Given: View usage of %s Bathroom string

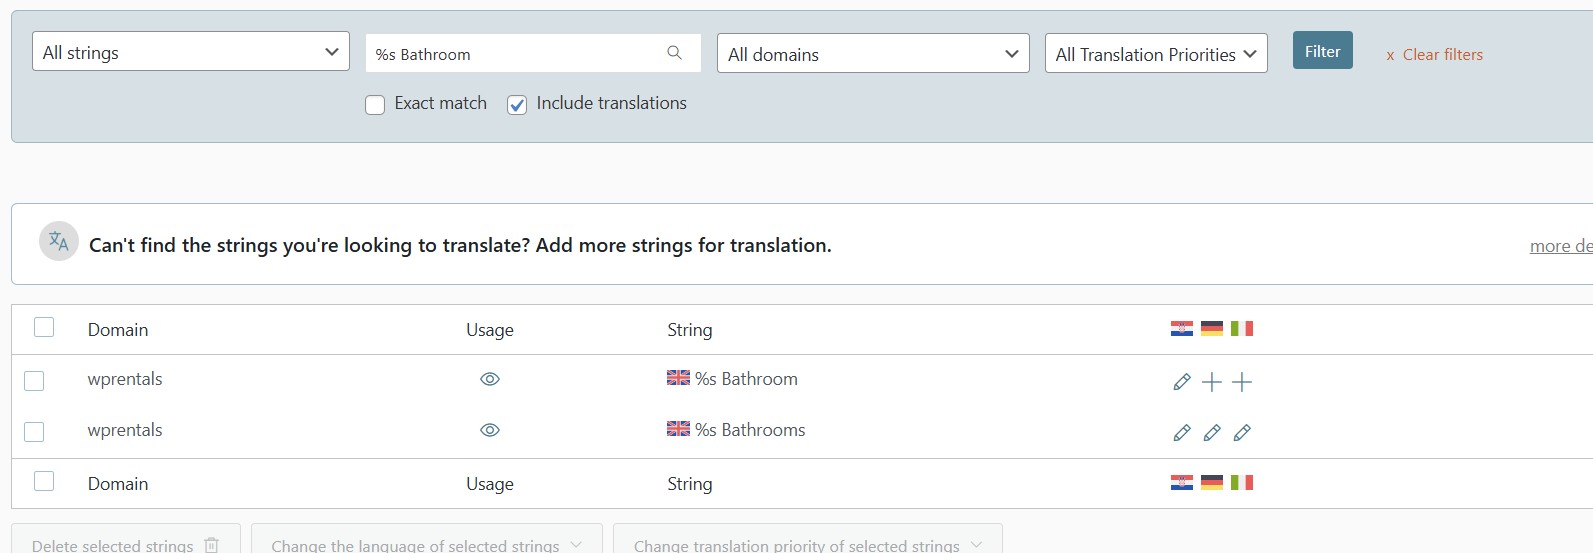Looking at the screenshot, I should pyautogui.click(x=490, y=380).
